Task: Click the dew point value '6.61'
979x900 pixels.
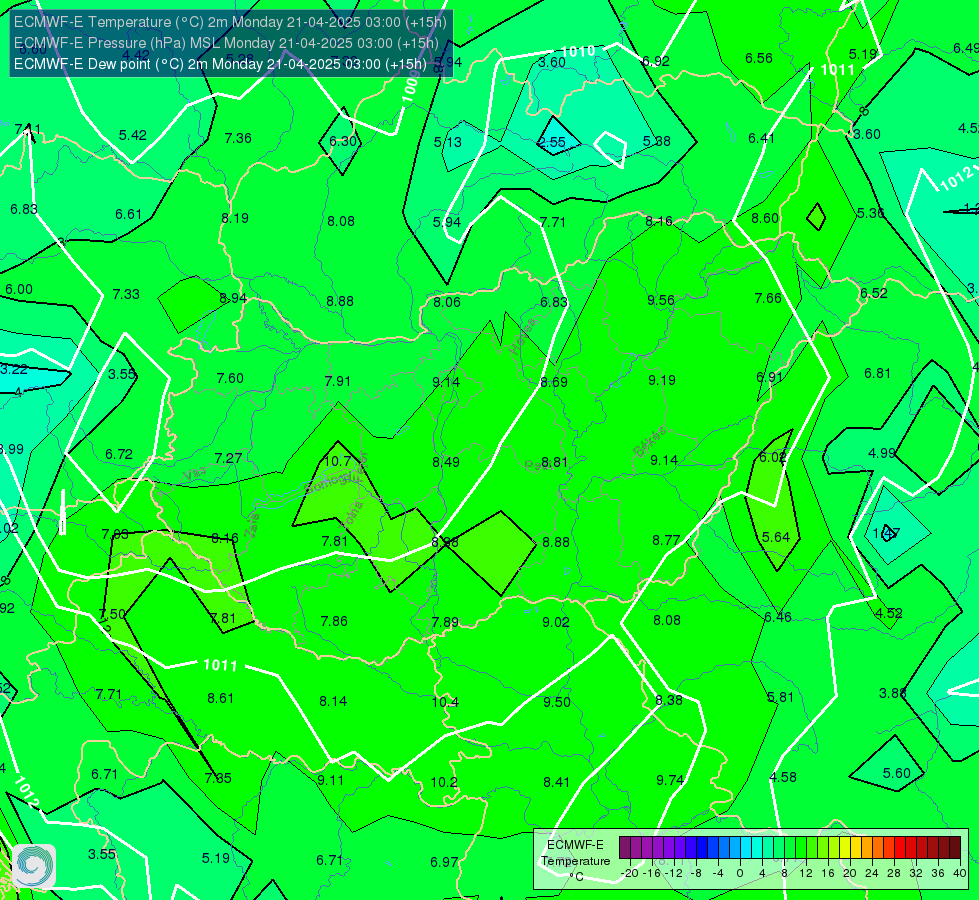Action: tap(129, 214)
